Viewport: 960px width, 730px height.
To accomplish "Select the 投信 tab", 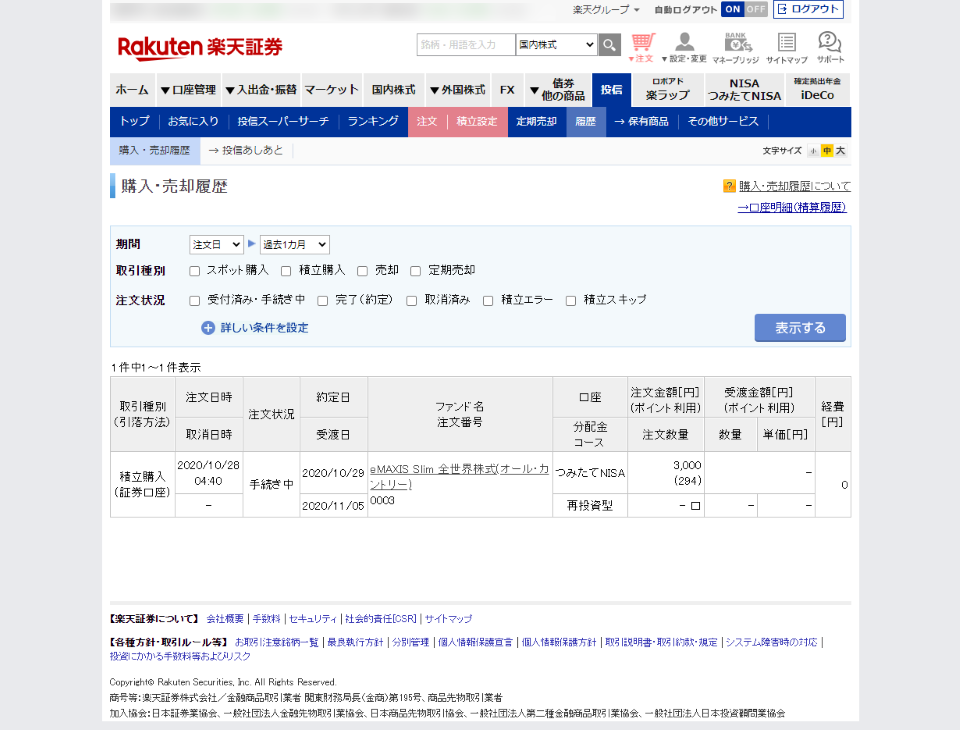I will pos(611,90).
